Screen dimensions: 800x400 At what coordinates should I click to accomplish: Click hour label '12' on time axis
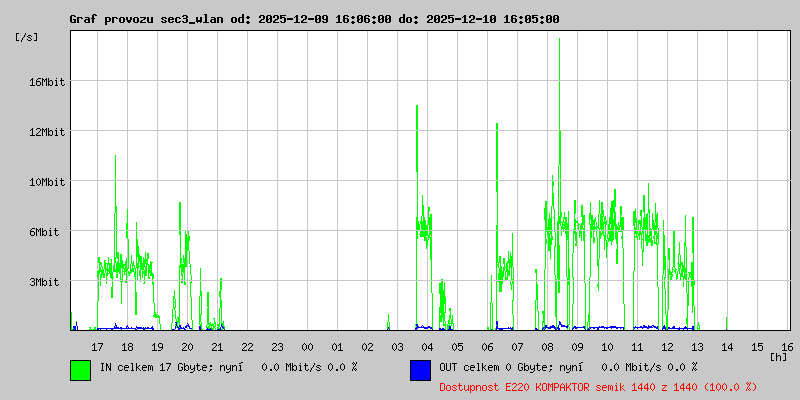pyautogui.click(x=667, y=347)
